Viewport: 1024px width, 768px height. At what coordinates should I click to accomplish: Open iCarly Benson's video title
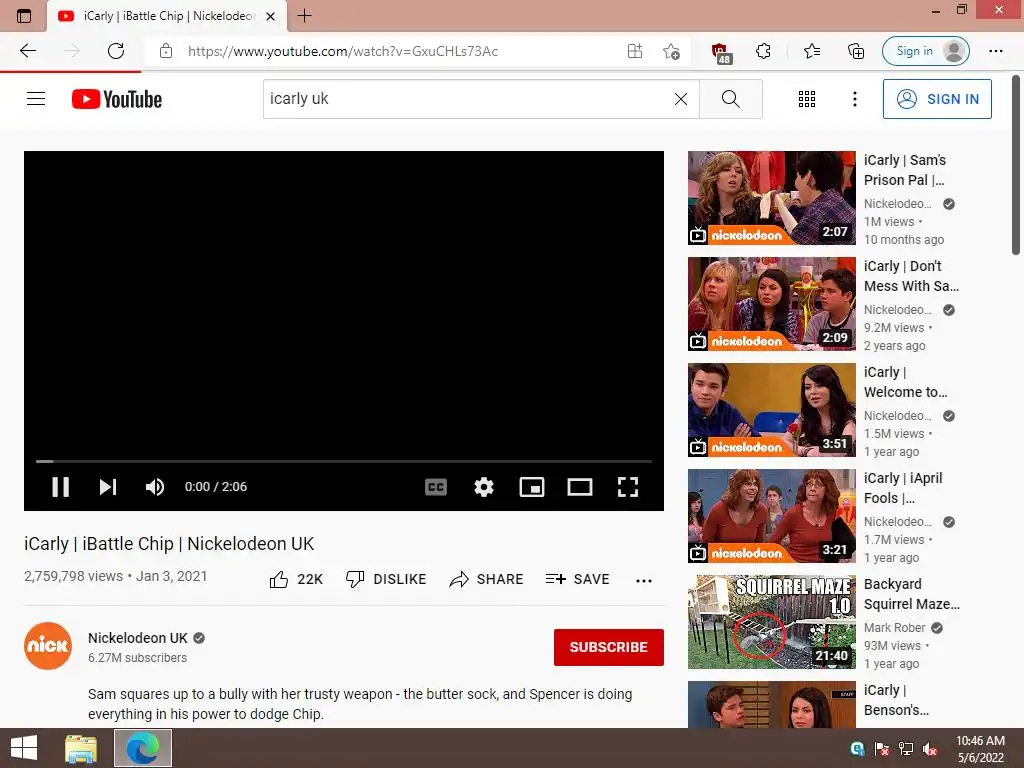coord(896,699)
